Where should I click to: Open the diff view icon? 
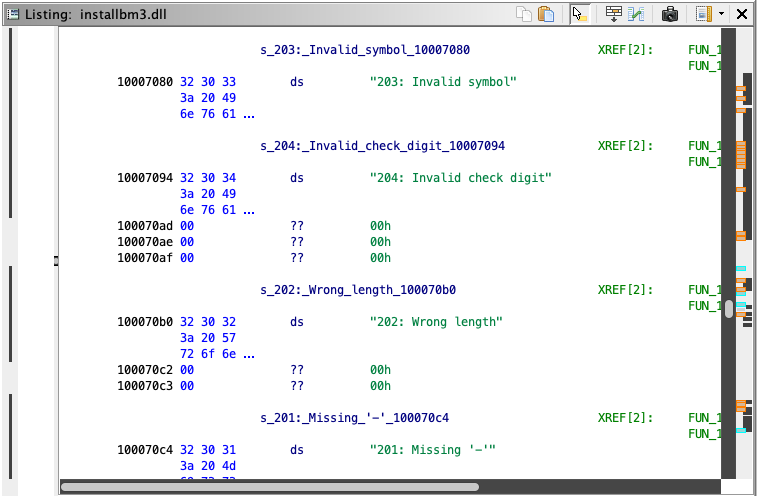636,14
